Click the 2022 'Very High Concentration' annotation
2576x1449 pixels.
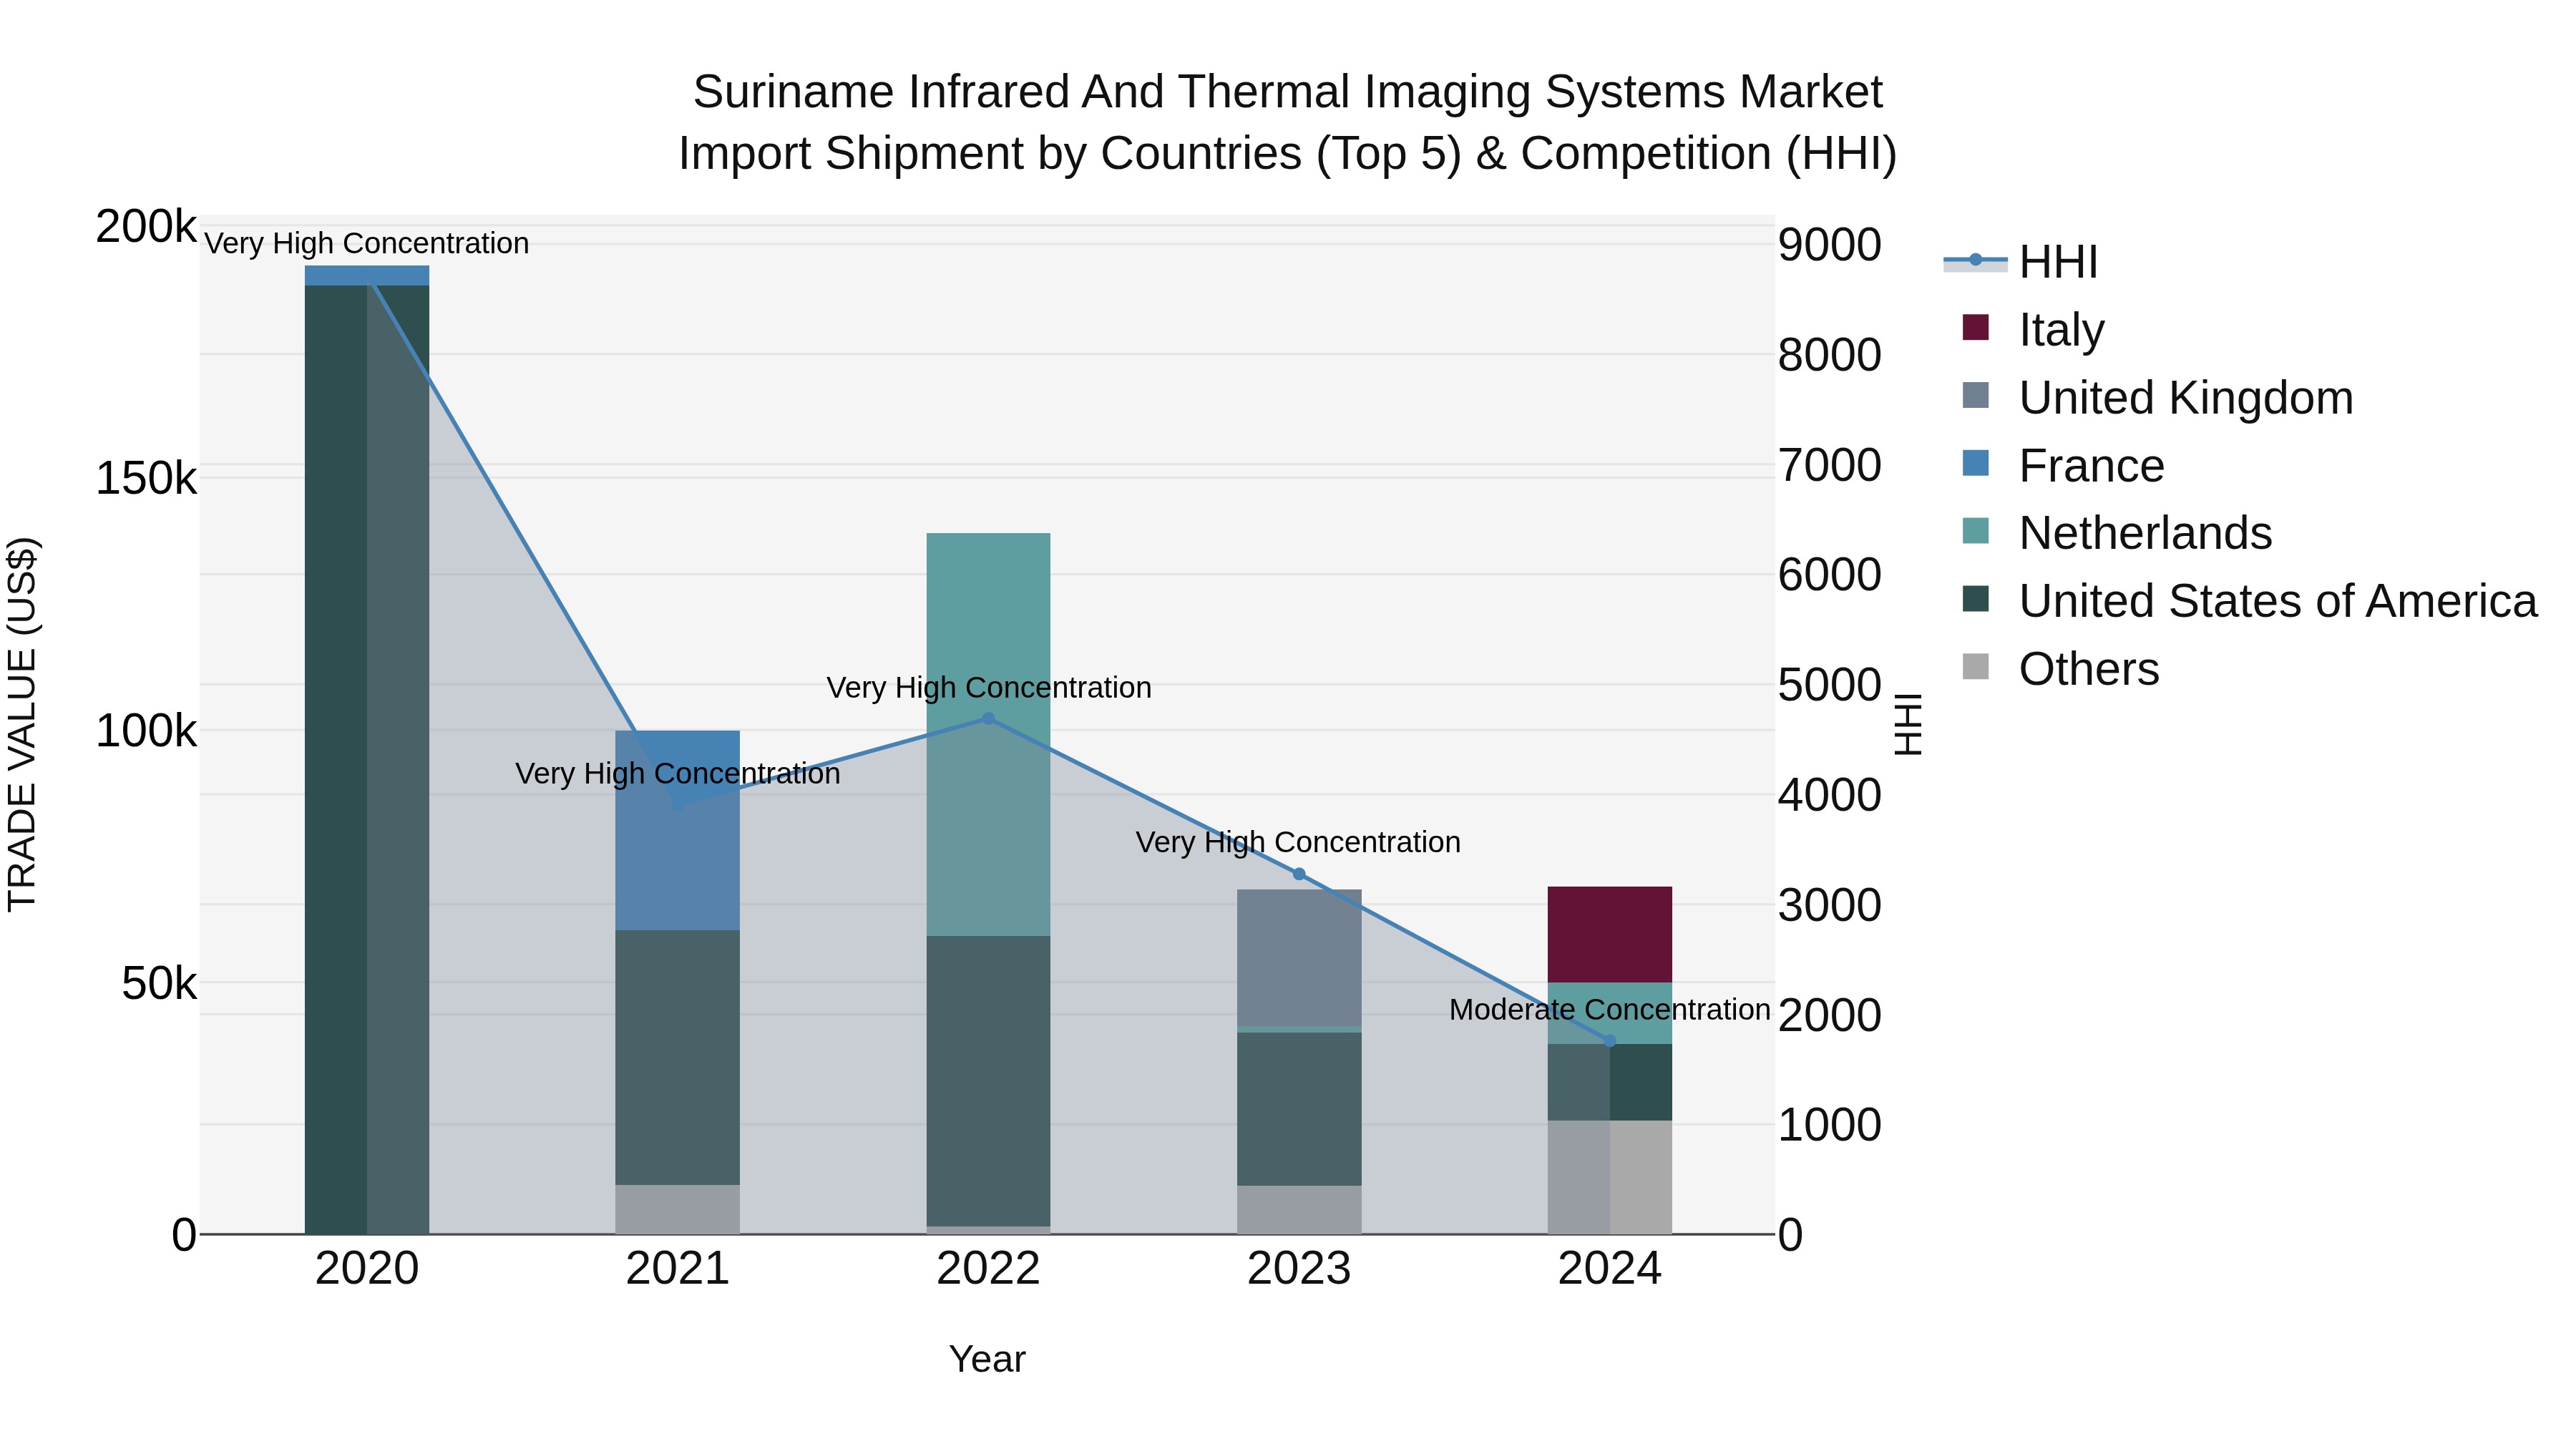click(x=989, y=688)
